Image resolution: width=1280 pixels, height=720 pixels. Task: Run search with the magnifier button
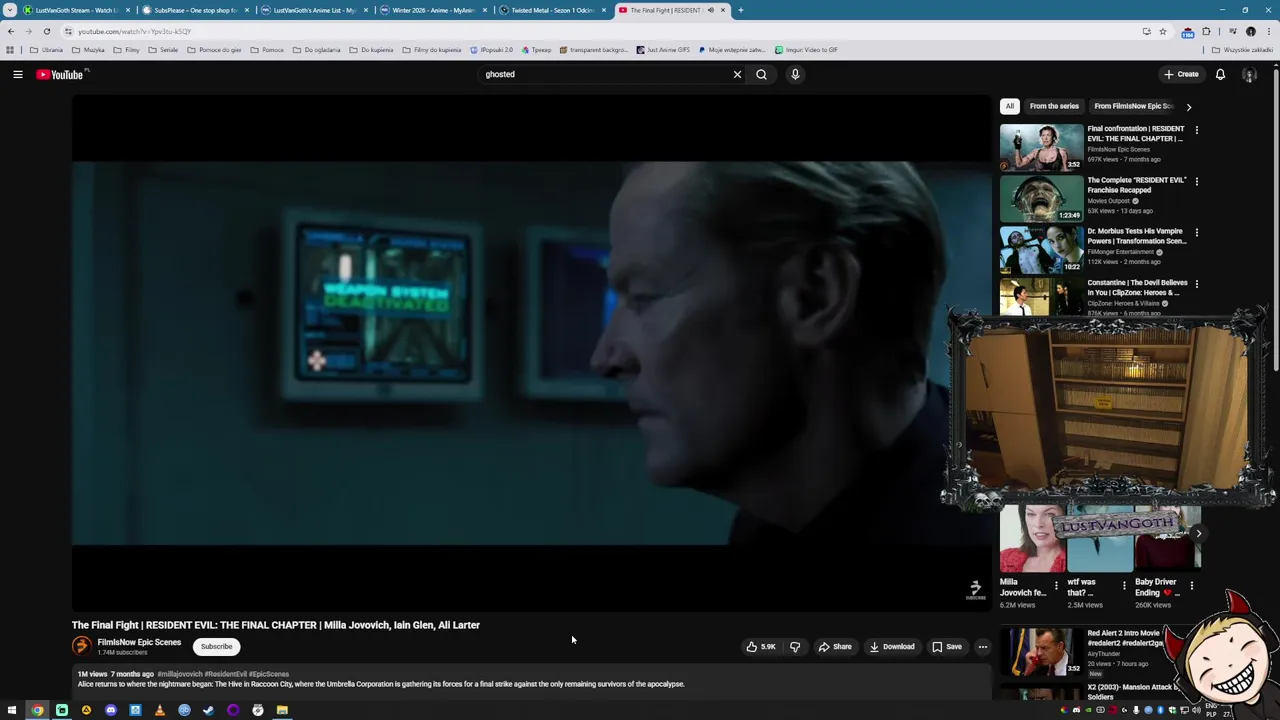[761, 74]
